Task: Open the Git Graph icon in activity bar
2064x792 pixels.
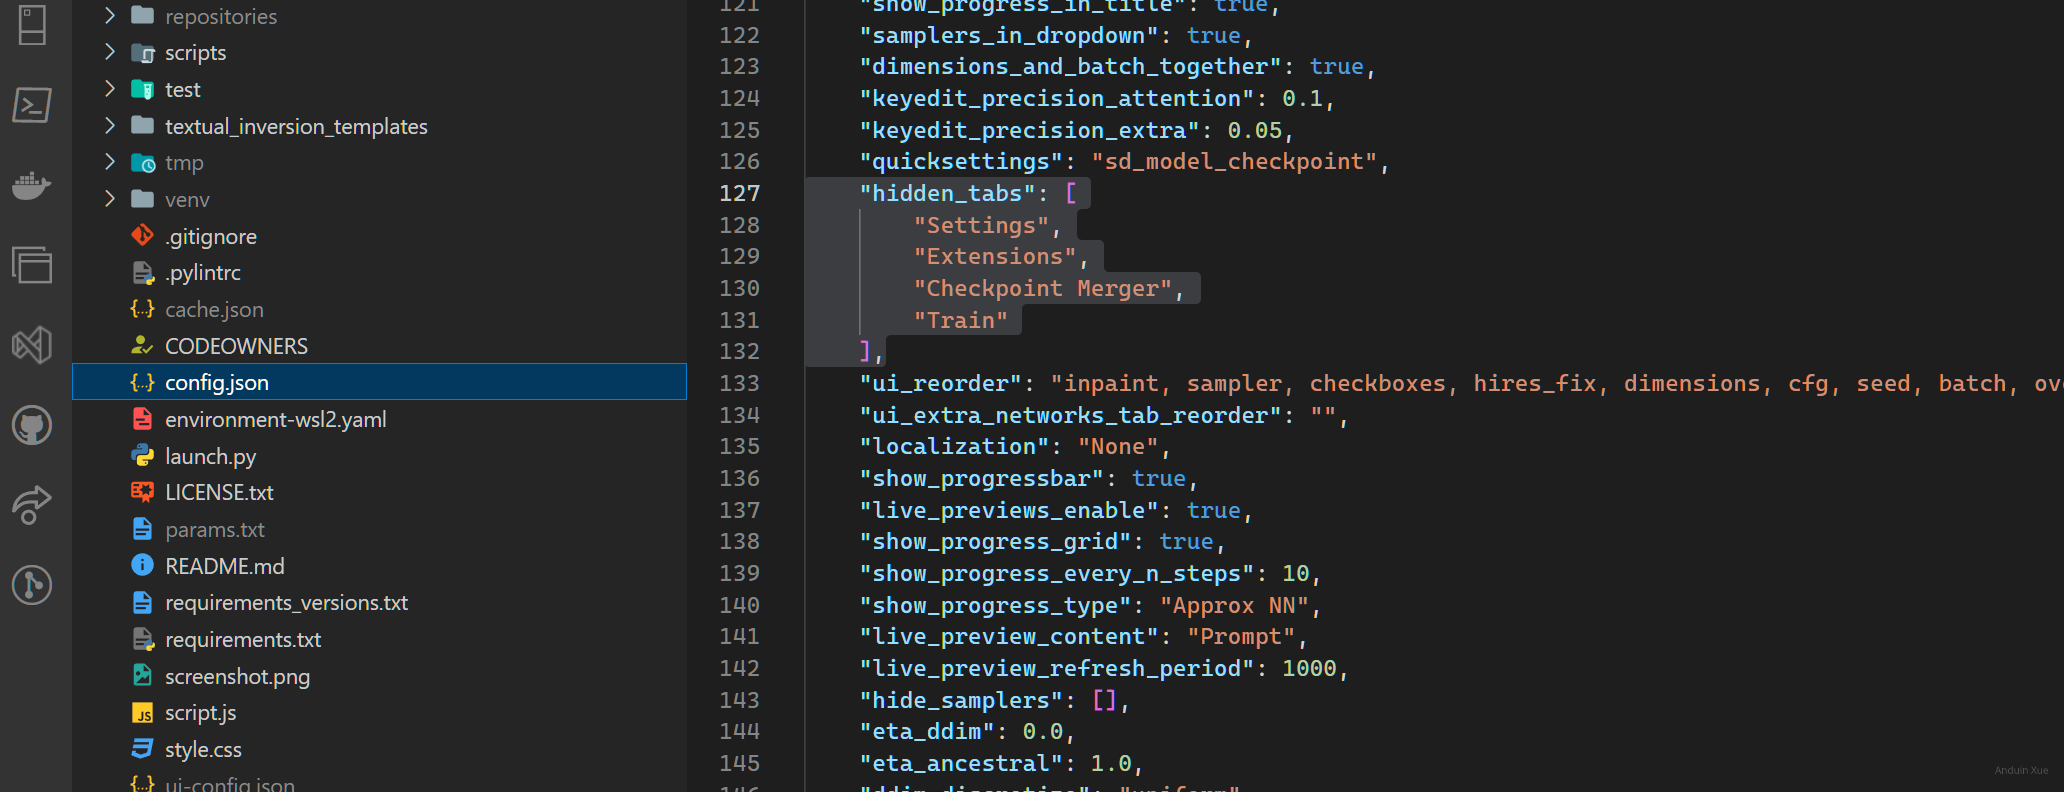Action: pos(32,584)
